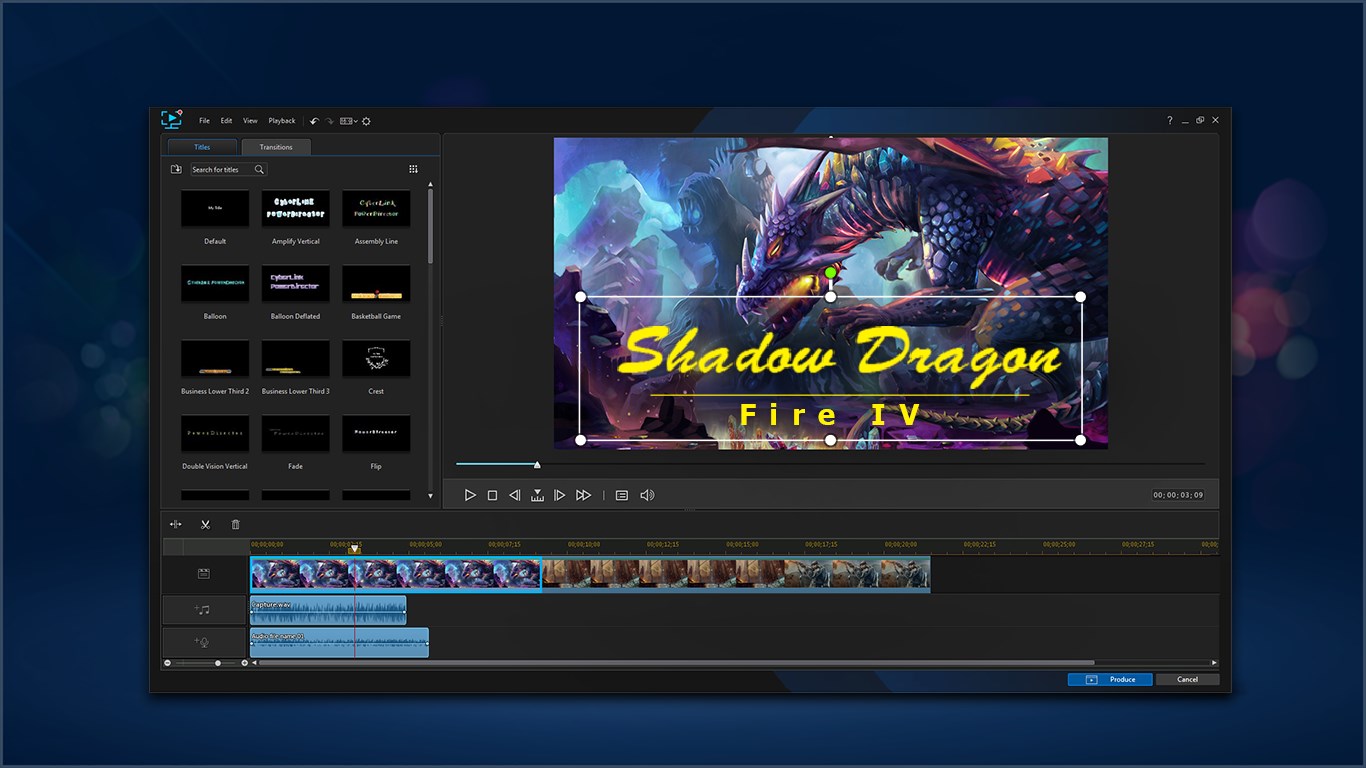Click the volume speaker icon
The image size is (1366, 768).
click(647, 495)
